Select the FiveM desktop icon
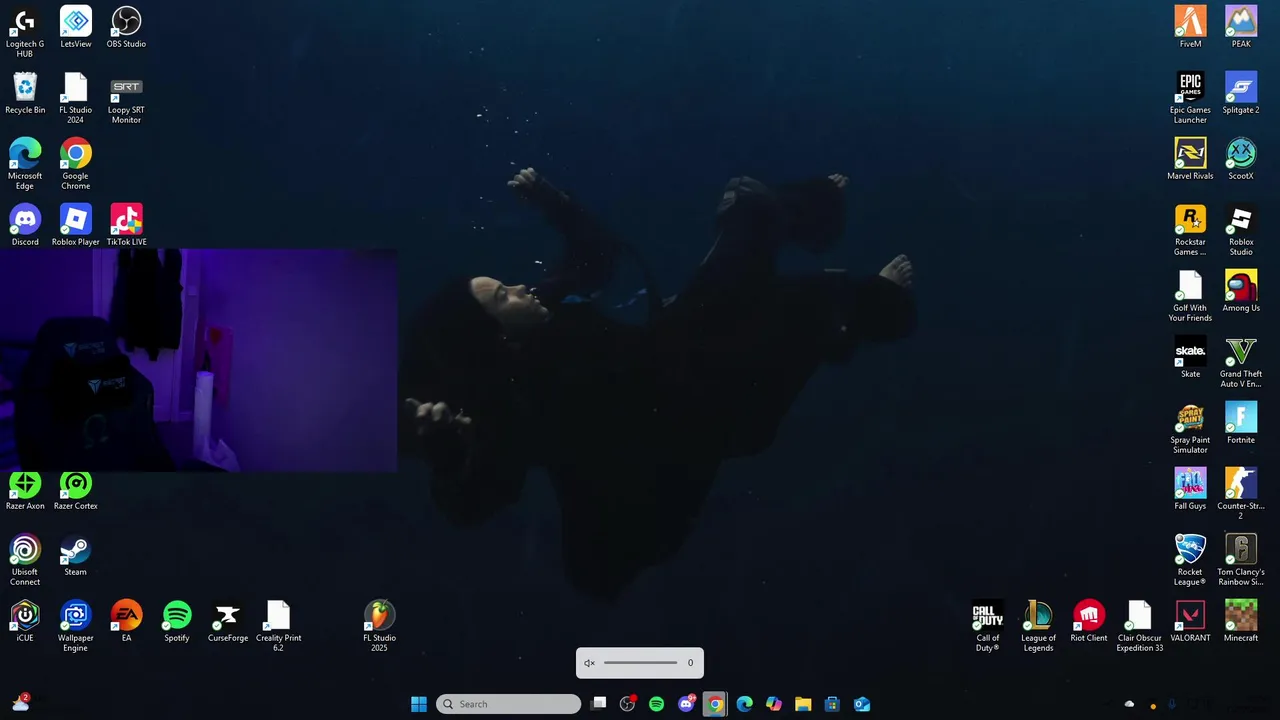Screen dimensions: 1280x720 click(x=1190, y=27)
